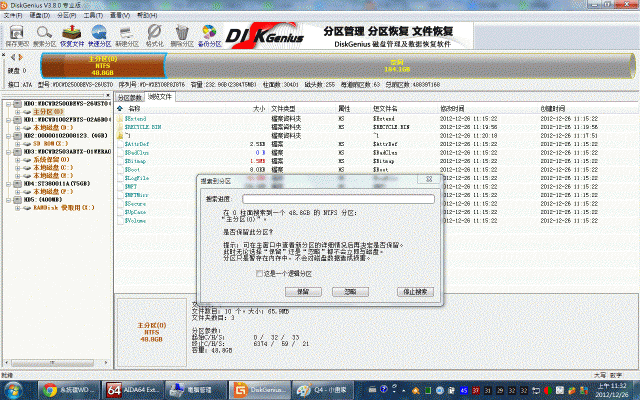640x400 pixels.
Task: Click the HD0 hard disk icon in tree
Action: [x=17, y=104]
